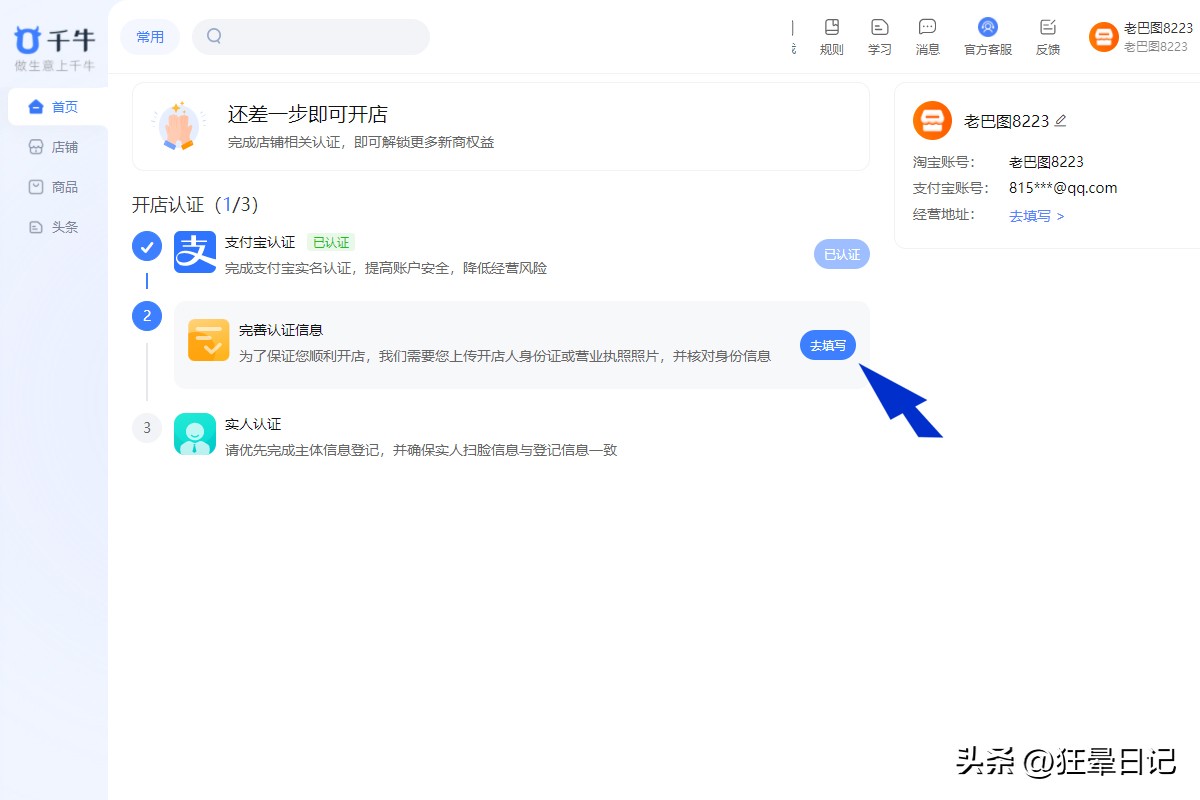Open the 消息 messages icon
The width and height of the screenshot is (1200, 800).
click(927, 30)
